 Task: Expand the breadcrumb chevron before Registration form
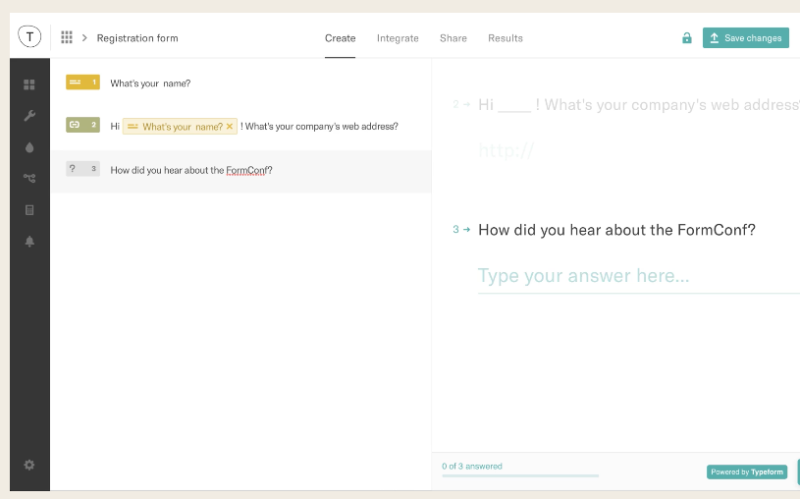point(84,38)
